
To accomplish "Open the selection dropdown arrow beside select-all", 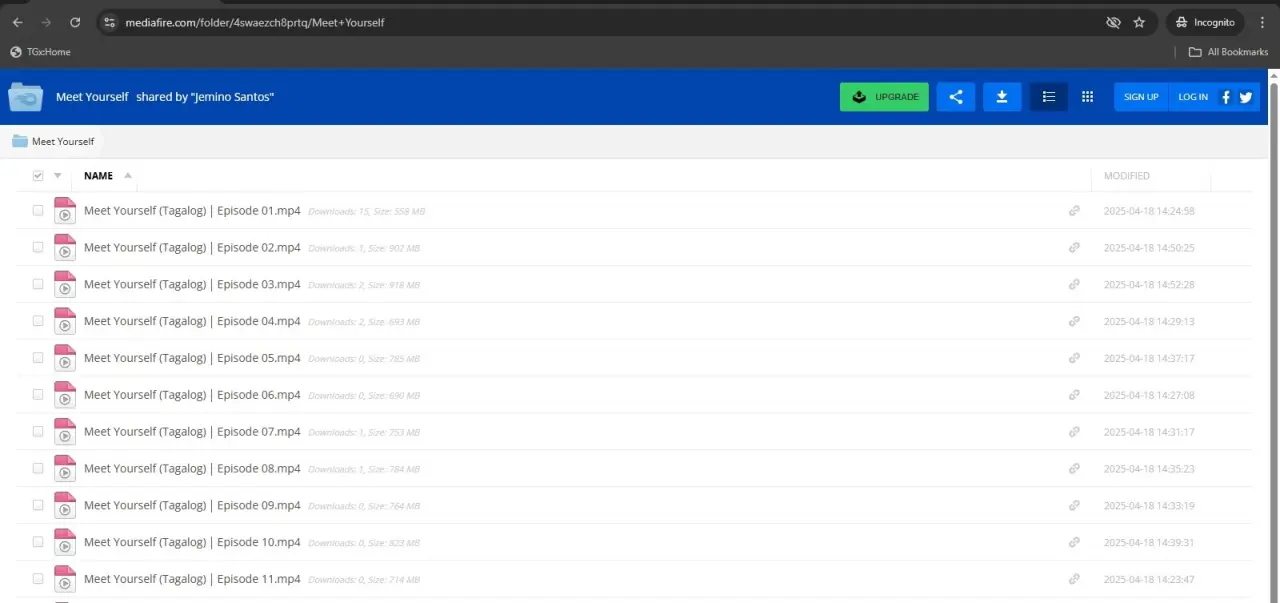I will click(57, 176).
